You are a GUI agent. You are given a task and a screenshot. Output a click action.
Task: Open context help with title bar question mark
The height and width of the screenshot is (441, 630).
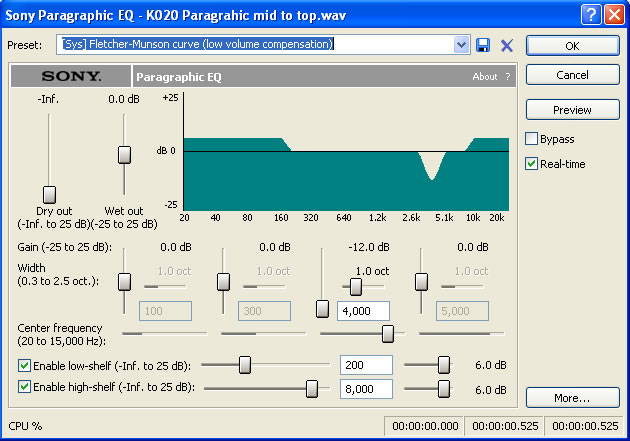coord(591,15)
